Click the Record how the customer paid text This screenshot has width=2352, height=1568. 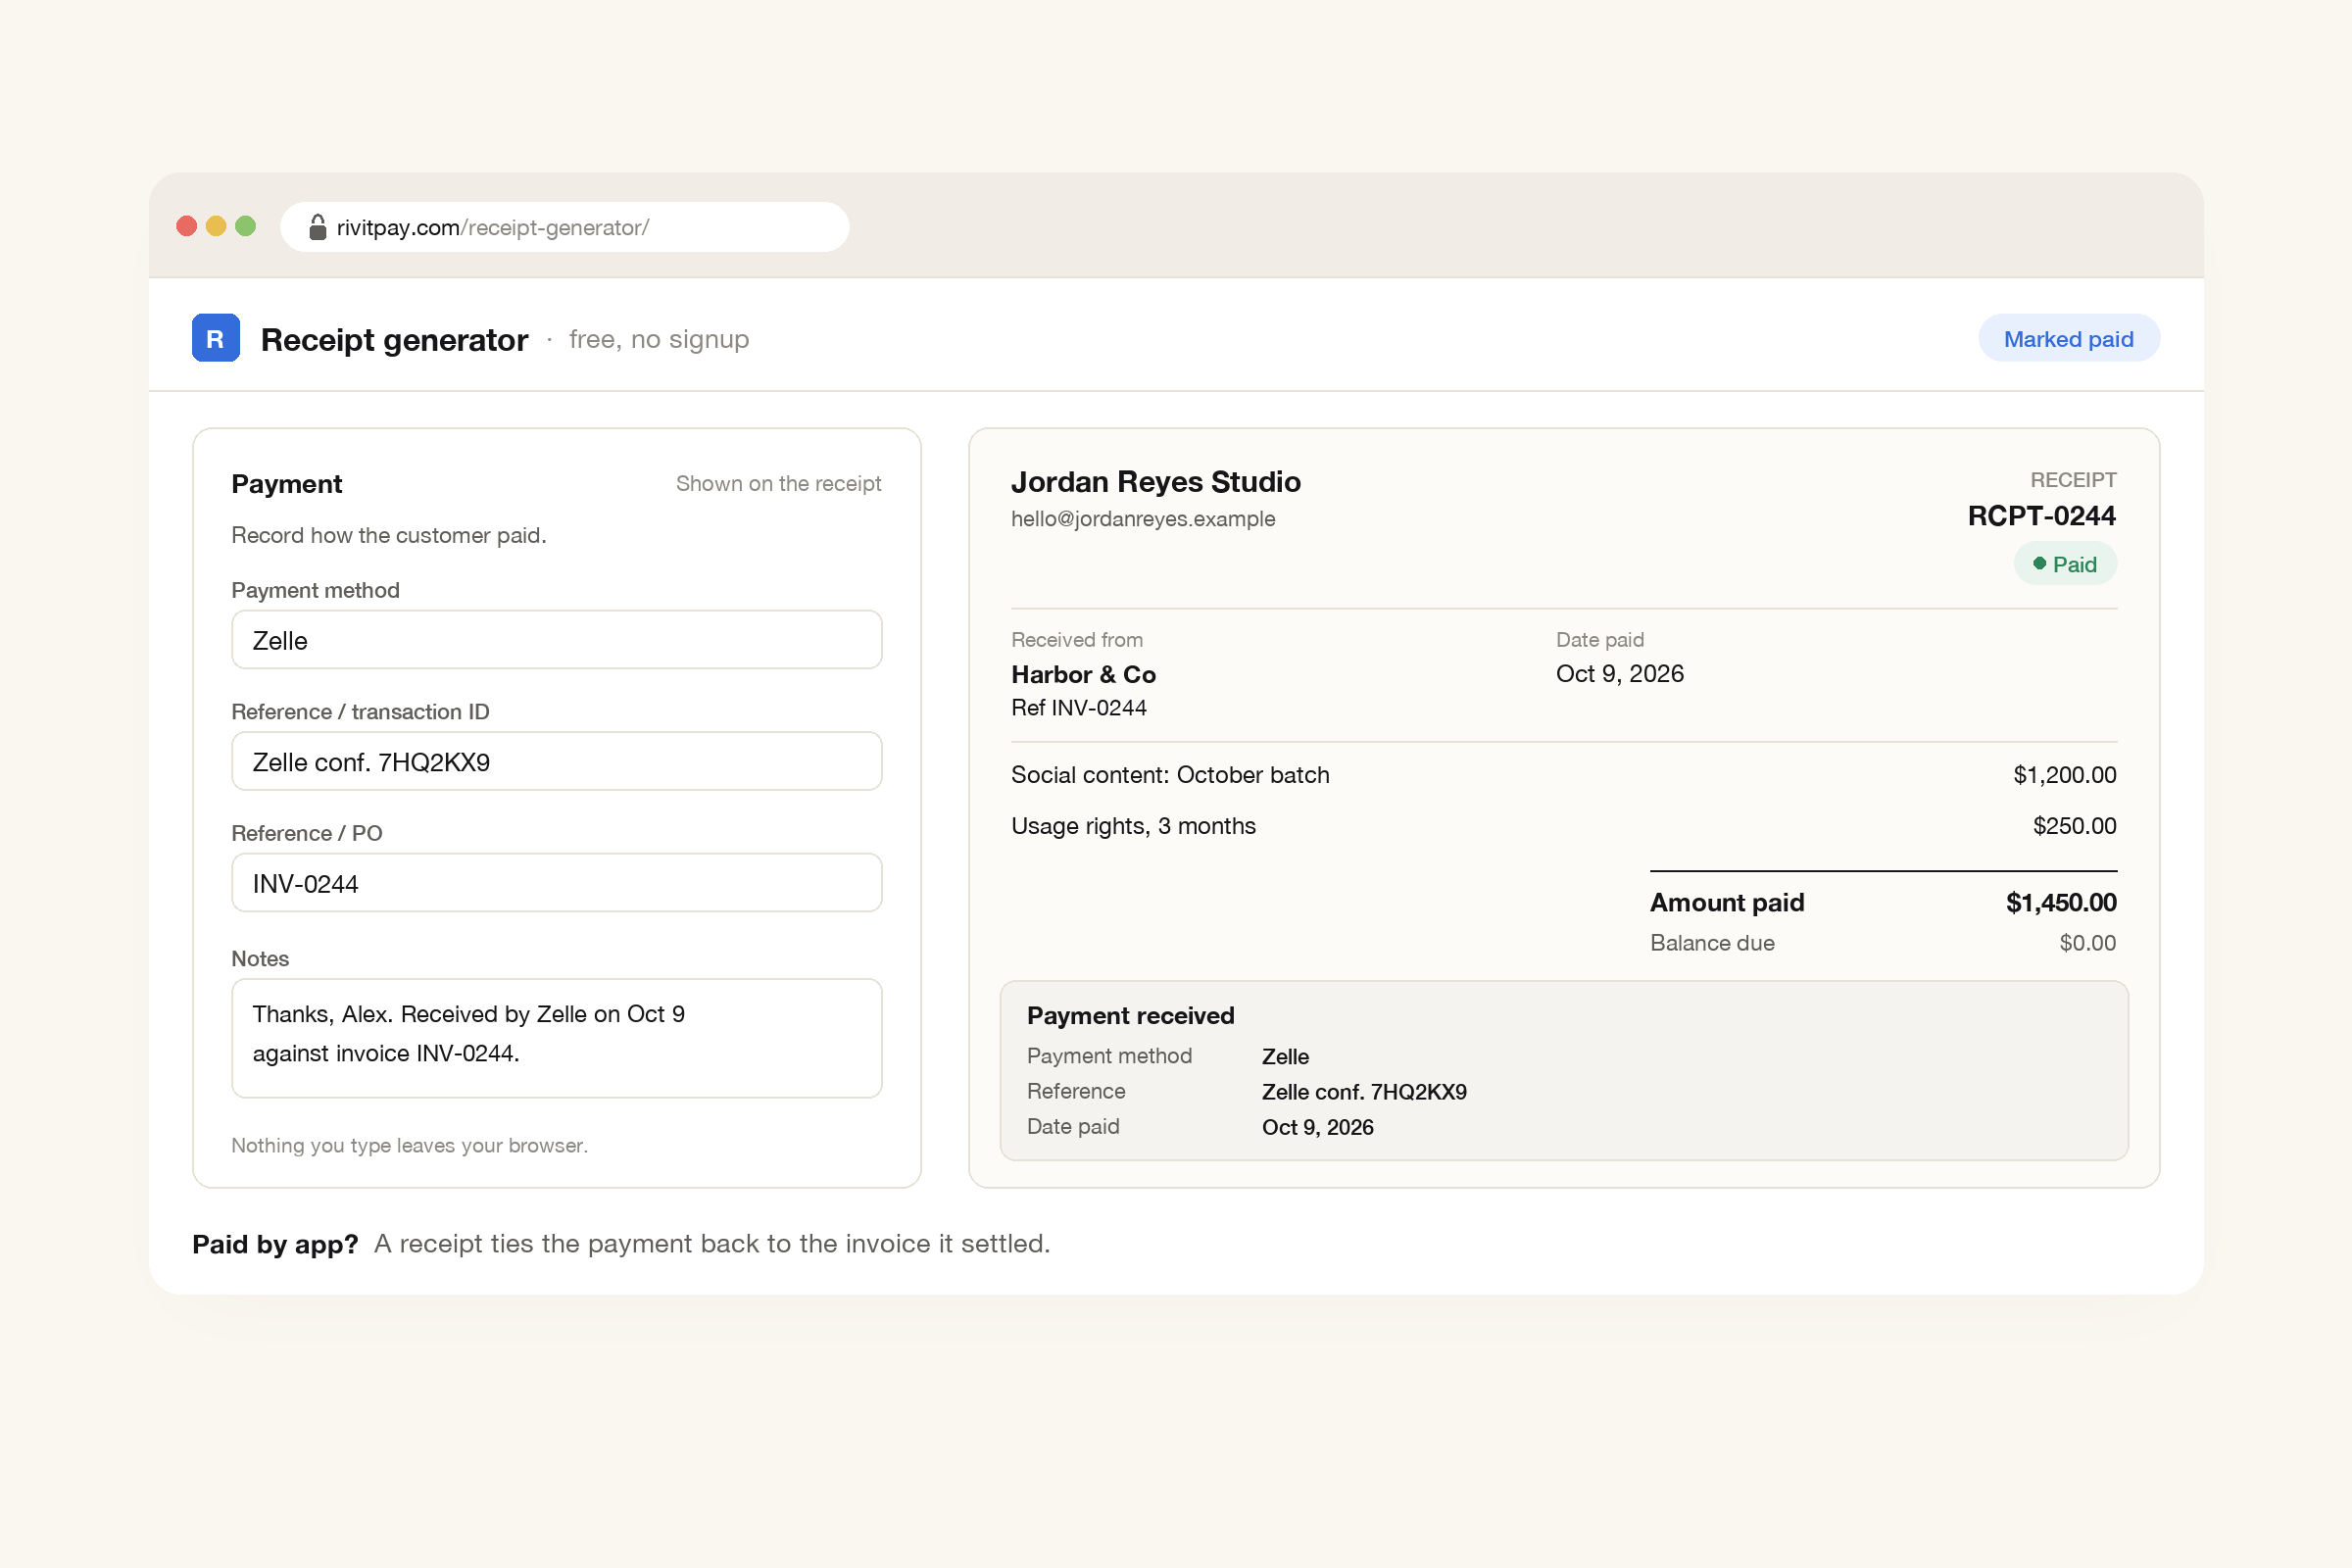[389, 536]
